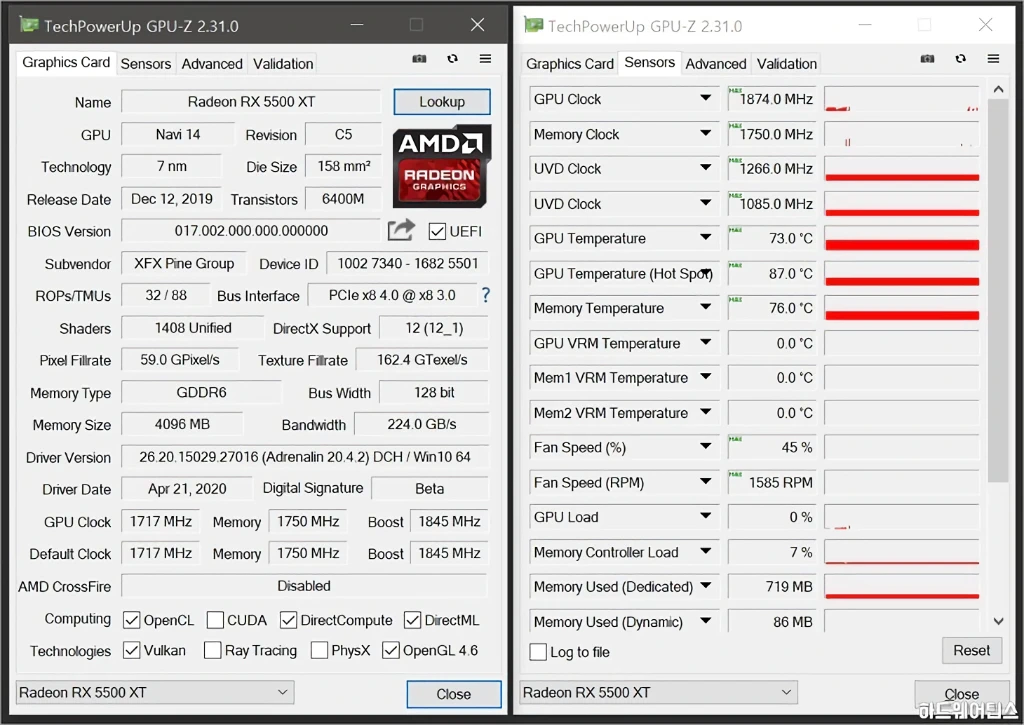Click refresh icon in Sensors window
1024x725 pixels.
point(960,59)
